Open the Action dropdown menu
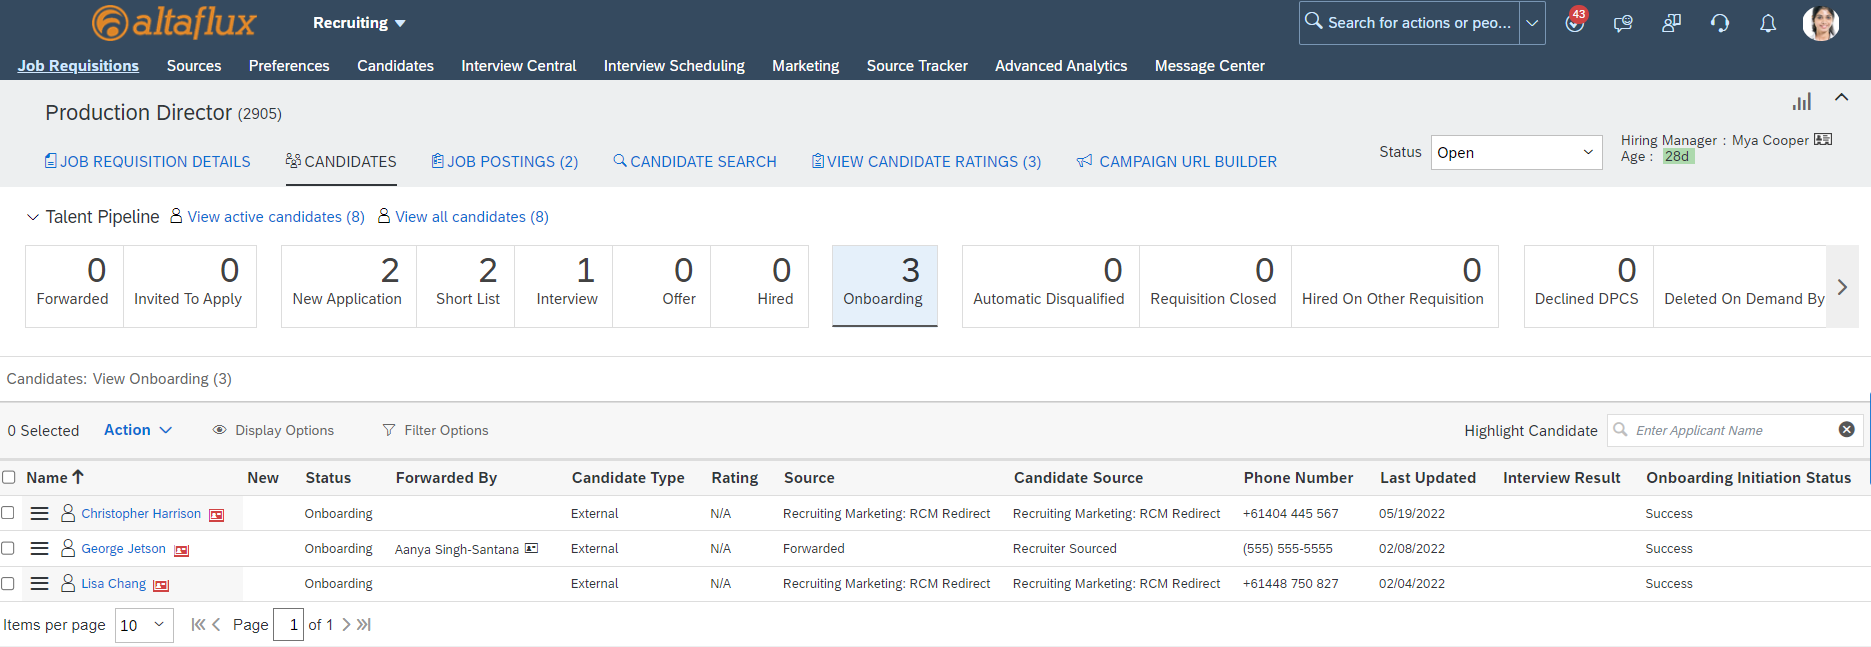 coord(138,429)
